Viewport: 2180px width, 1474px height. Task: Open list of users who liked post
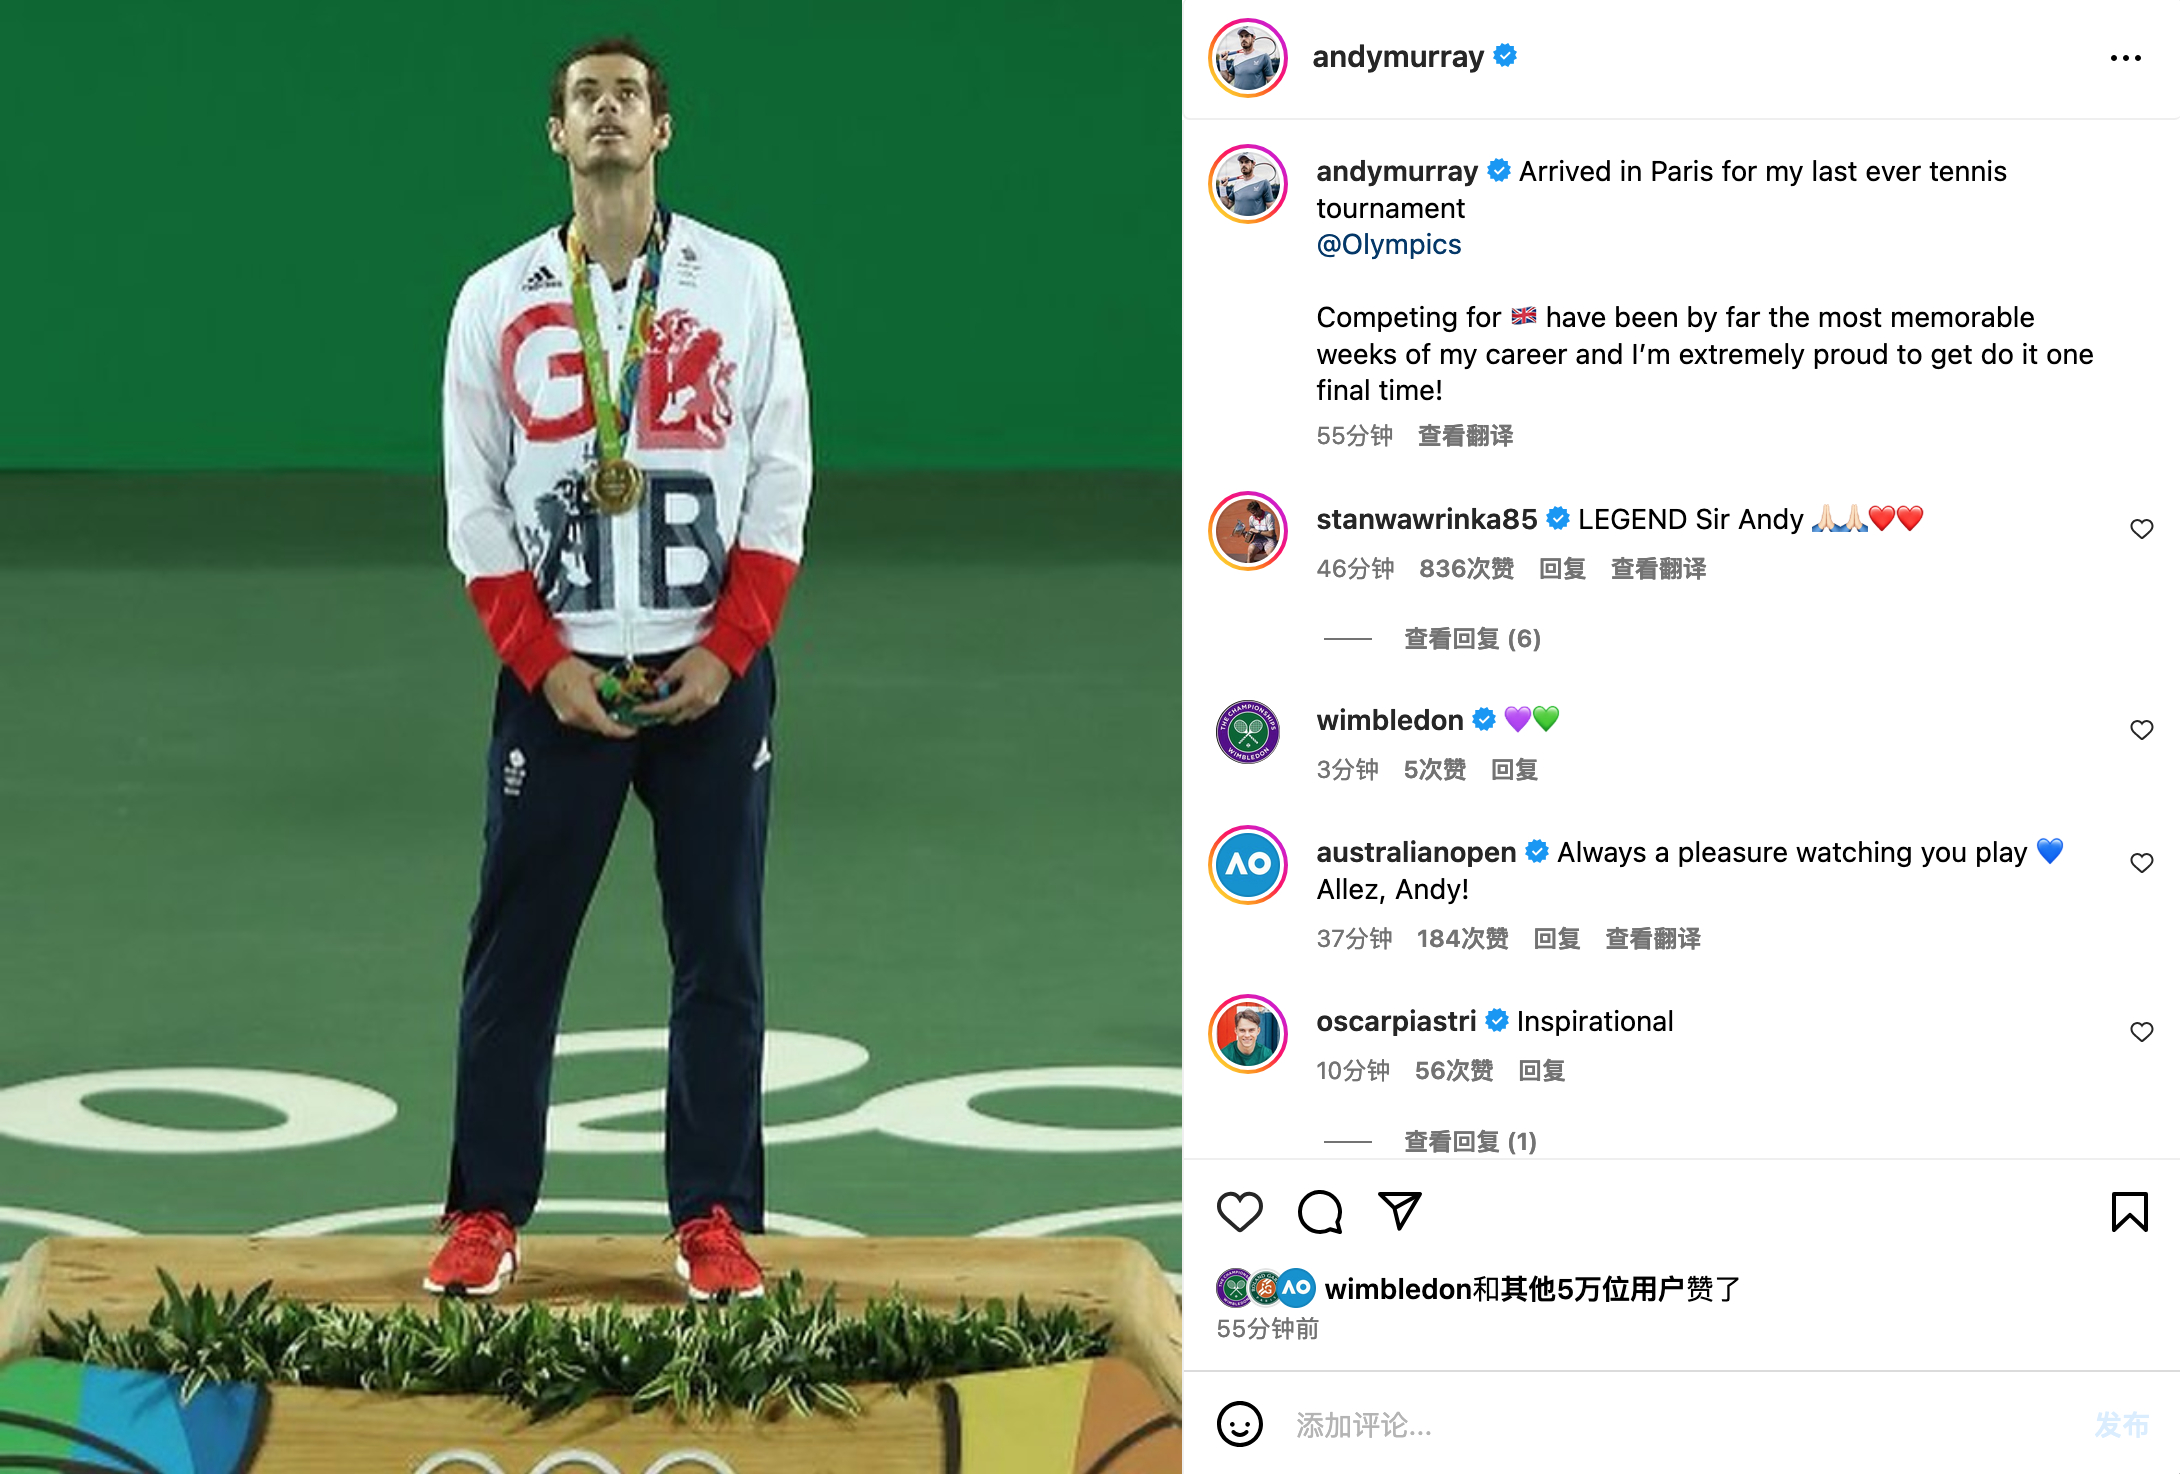(x=1532, y=1289)
